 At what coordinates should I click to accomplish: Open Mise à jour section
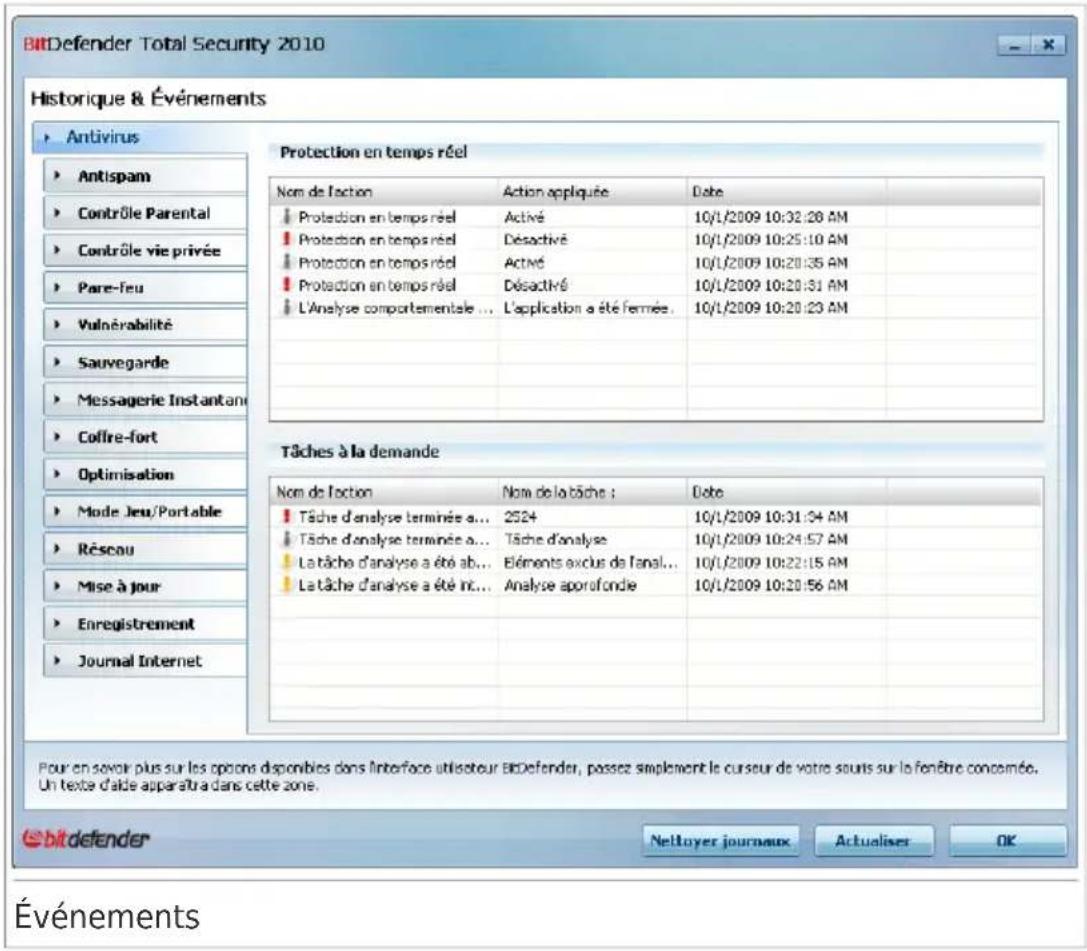coord(146,587)
